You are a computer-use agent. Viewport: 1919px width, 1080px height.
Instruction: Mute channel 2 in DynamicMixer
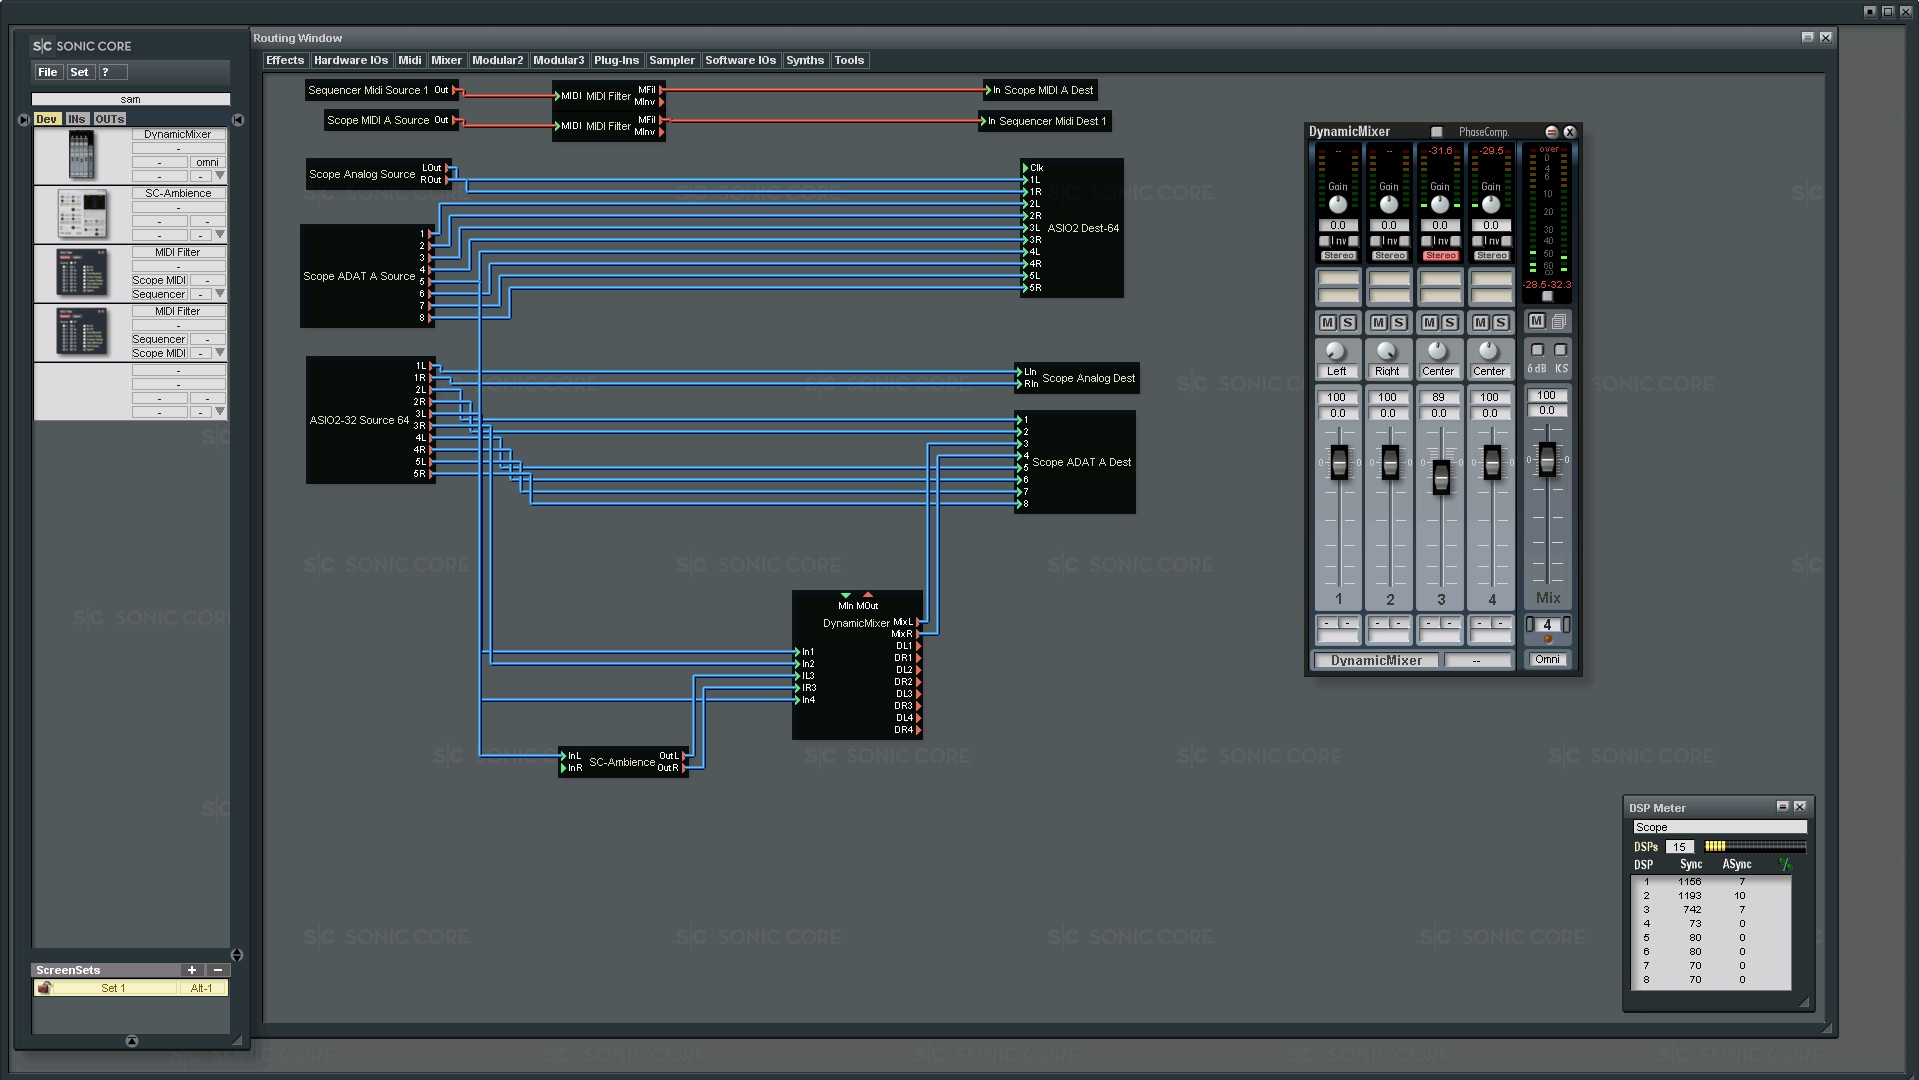click(x=1378, y=323)
